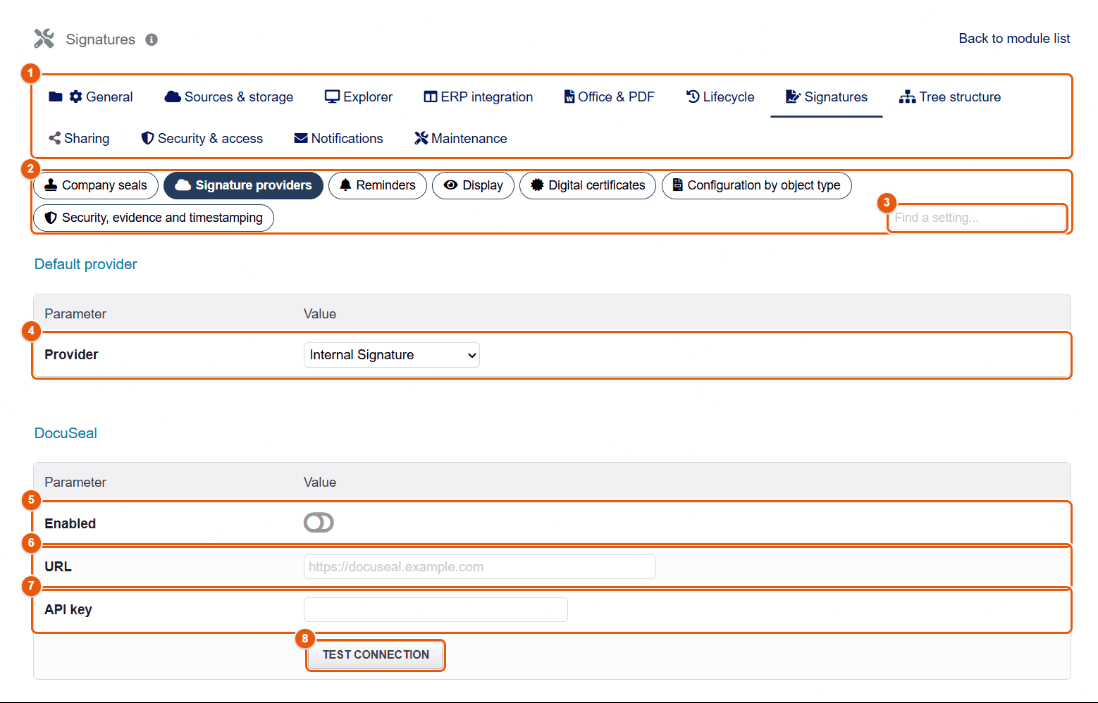
Task: Select the Tree structure tab
Action: [950, 97]
